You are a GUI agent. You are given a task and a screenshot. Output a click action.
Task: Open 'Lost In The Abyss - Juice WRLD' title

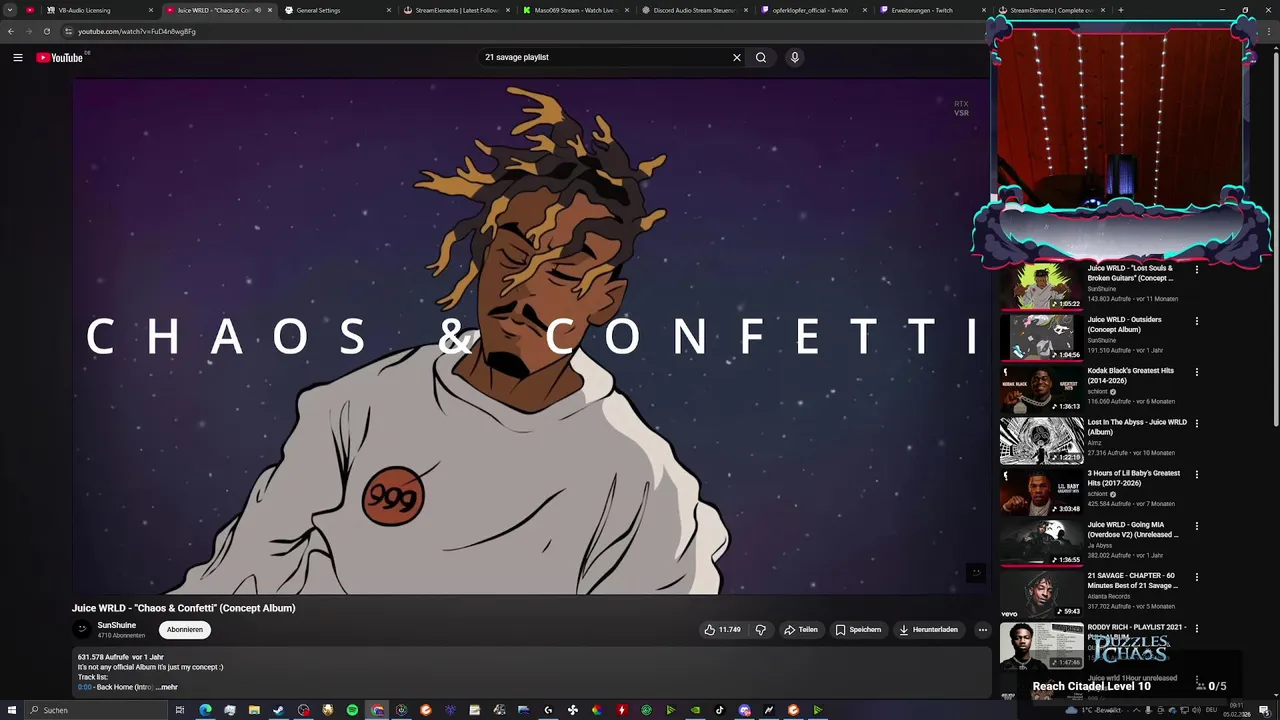pyautogui.click(x=1137, y=427)
